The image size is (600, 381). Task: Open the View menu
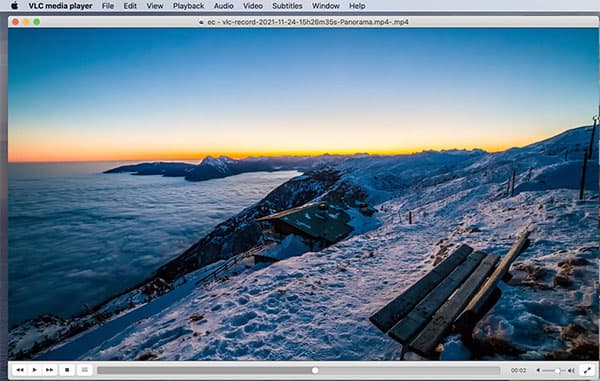155,6
